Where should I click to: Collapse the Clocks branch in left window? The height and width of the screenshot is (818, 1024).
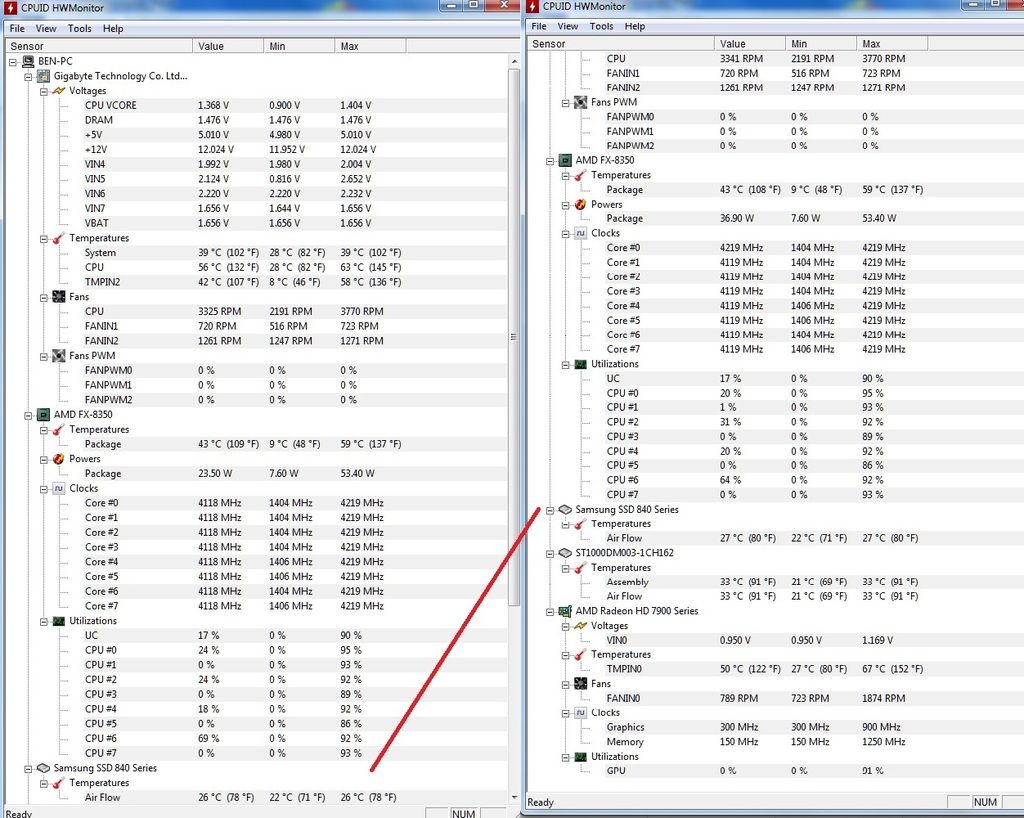point(44,489)
